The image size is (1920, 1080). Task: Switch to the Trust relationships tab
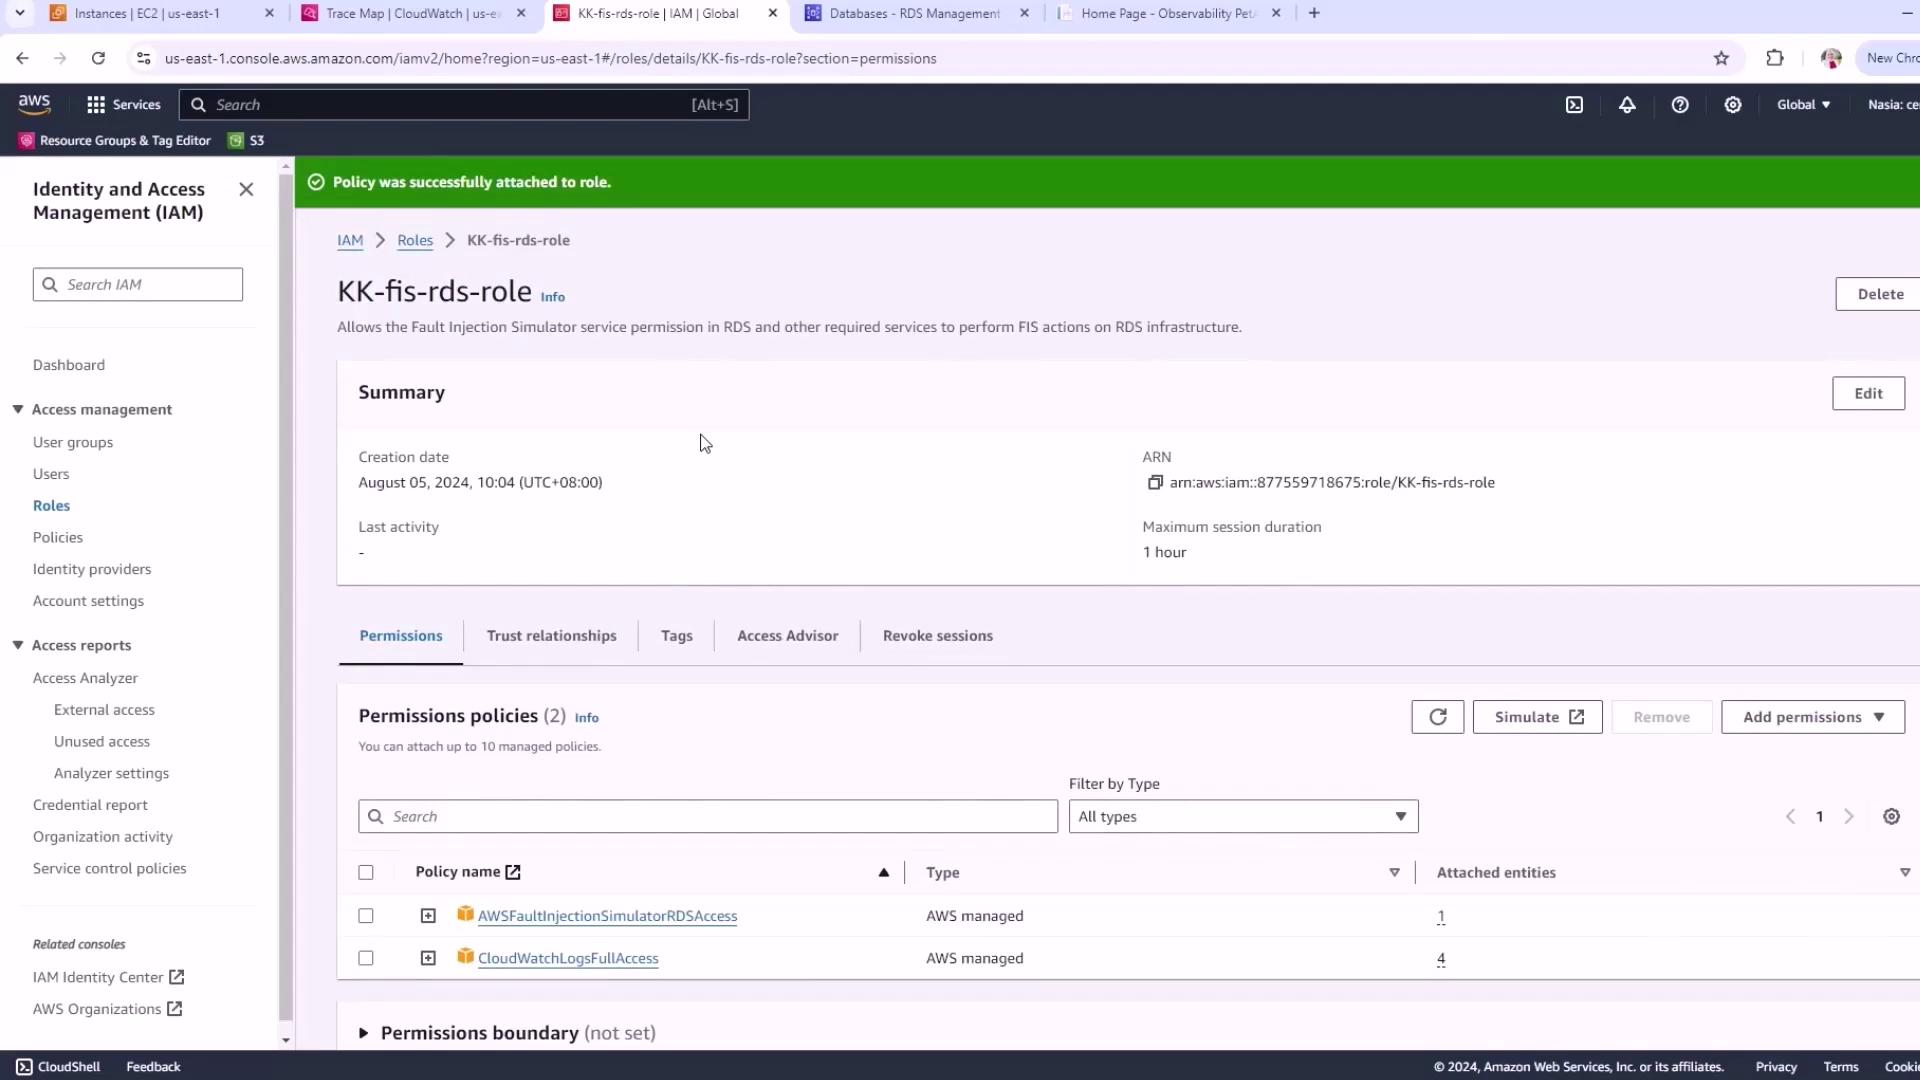click(x=551, y=636)
